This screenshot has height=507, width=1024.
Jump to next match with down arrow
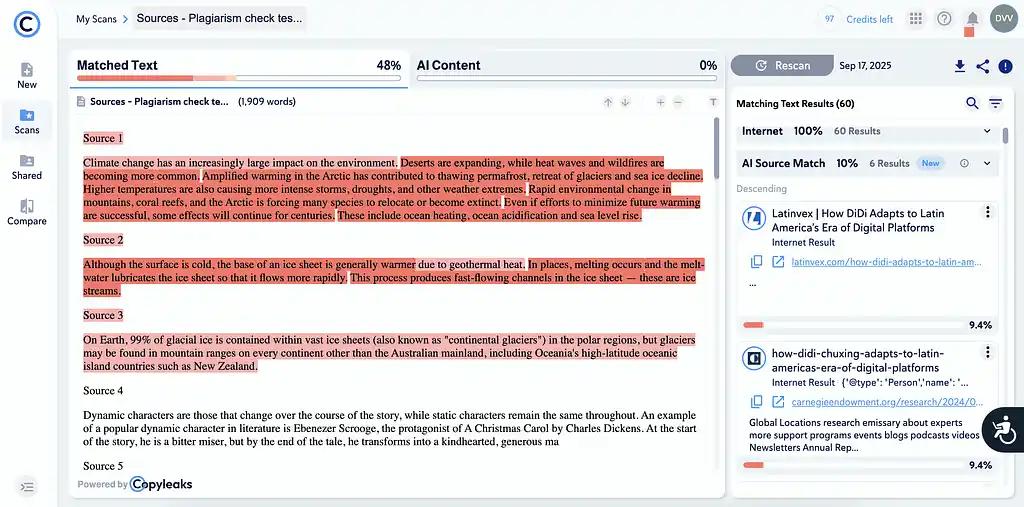(625, 102)
